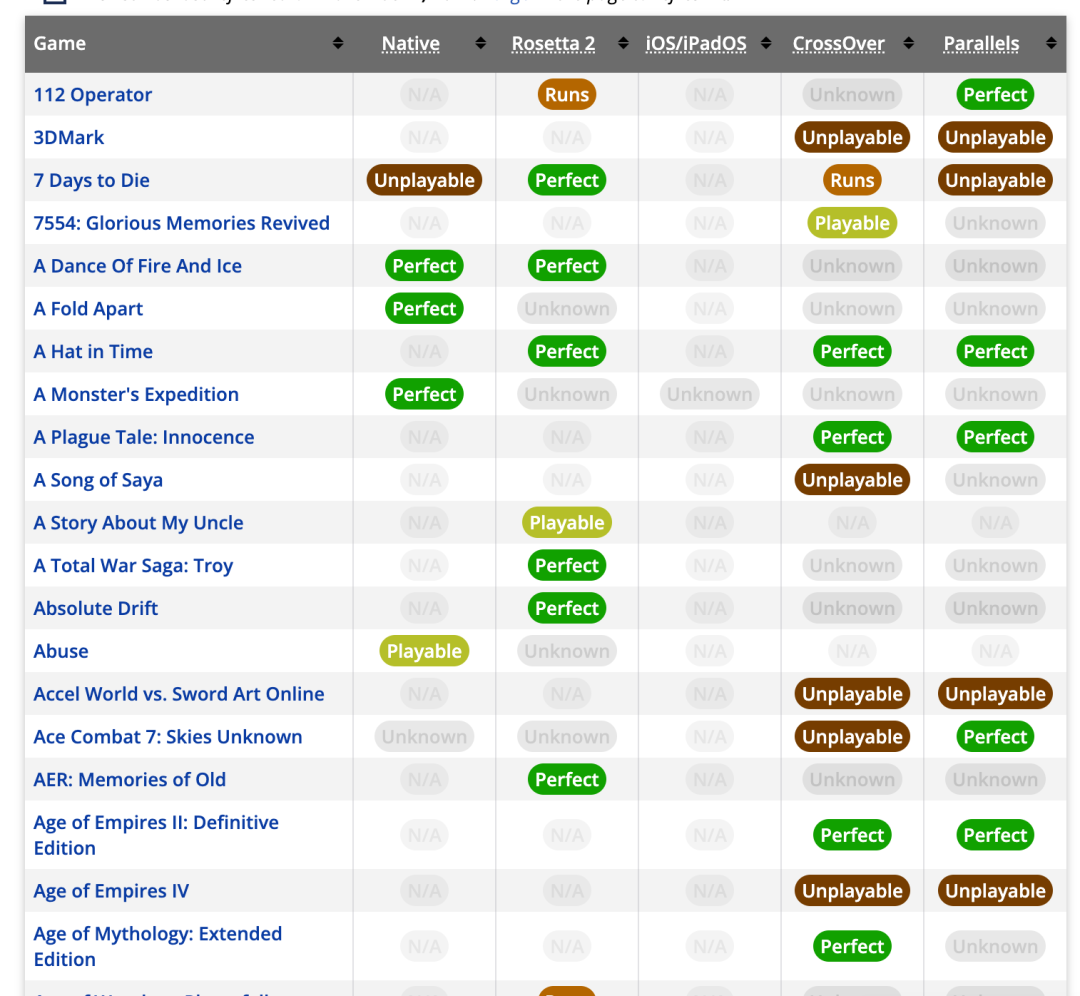
Task: Click Perfect badge for 112 Operator Parallels
Action: (995, 94)
